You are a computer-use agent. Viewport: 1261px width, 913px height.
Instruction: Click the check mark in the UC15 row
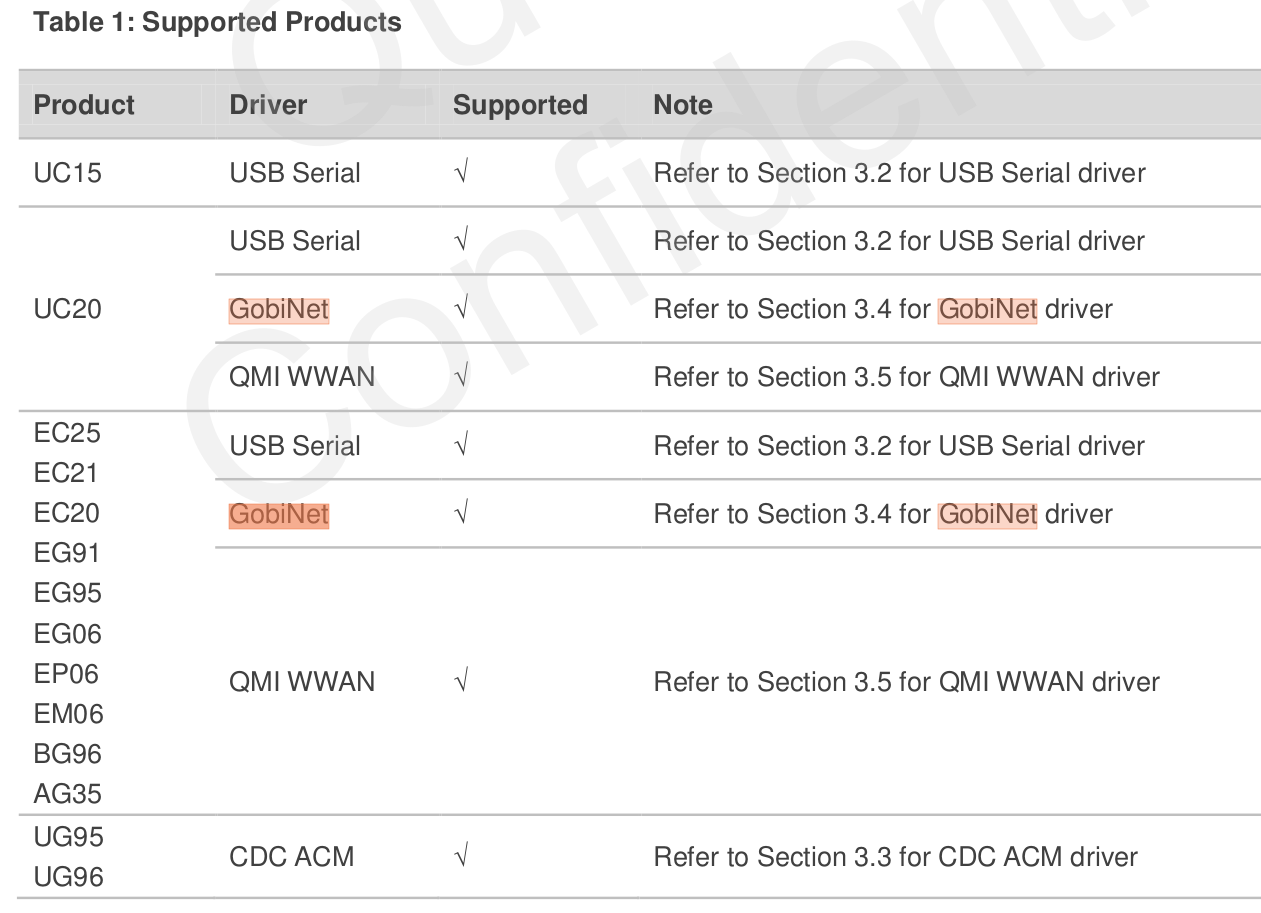coord(461,173)
